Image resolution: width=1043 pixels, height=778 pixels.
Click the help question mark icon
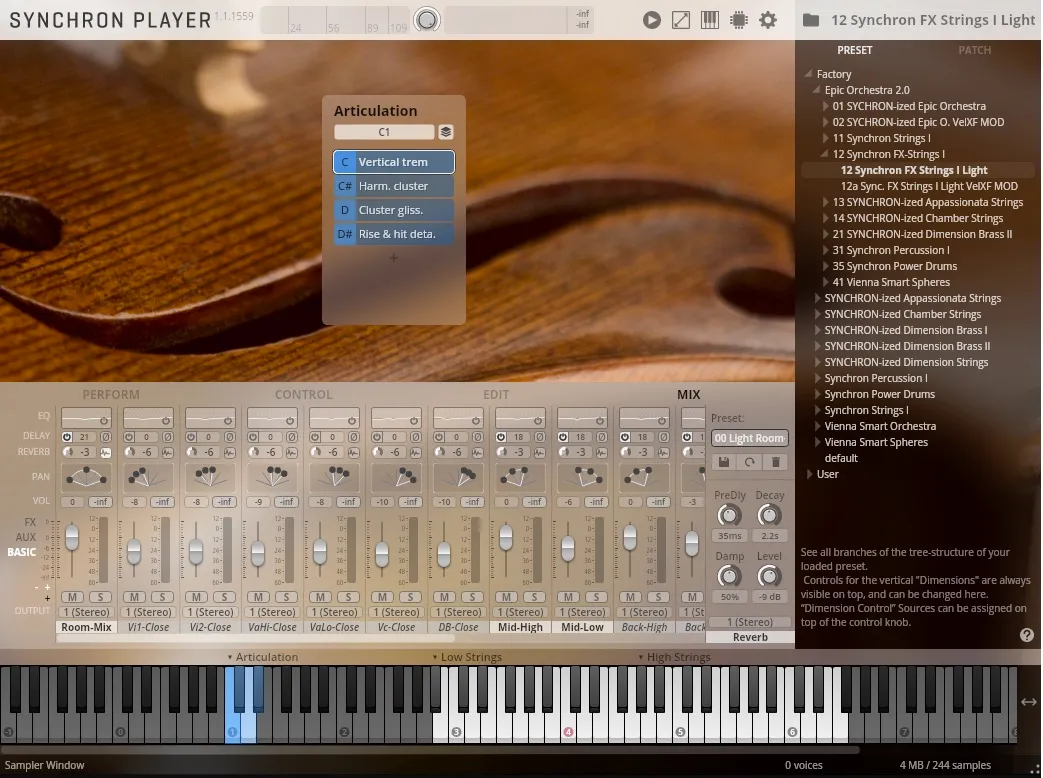click(x=1026, y=635)
